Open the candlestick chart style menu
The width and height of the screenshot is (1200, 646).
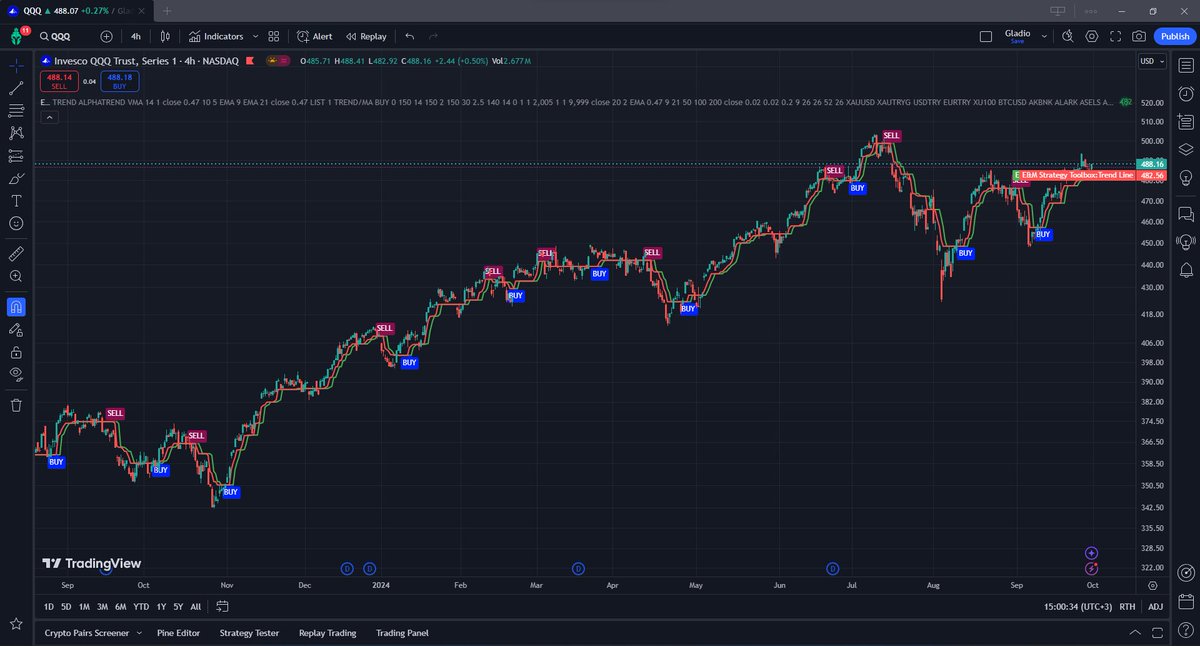166,36
